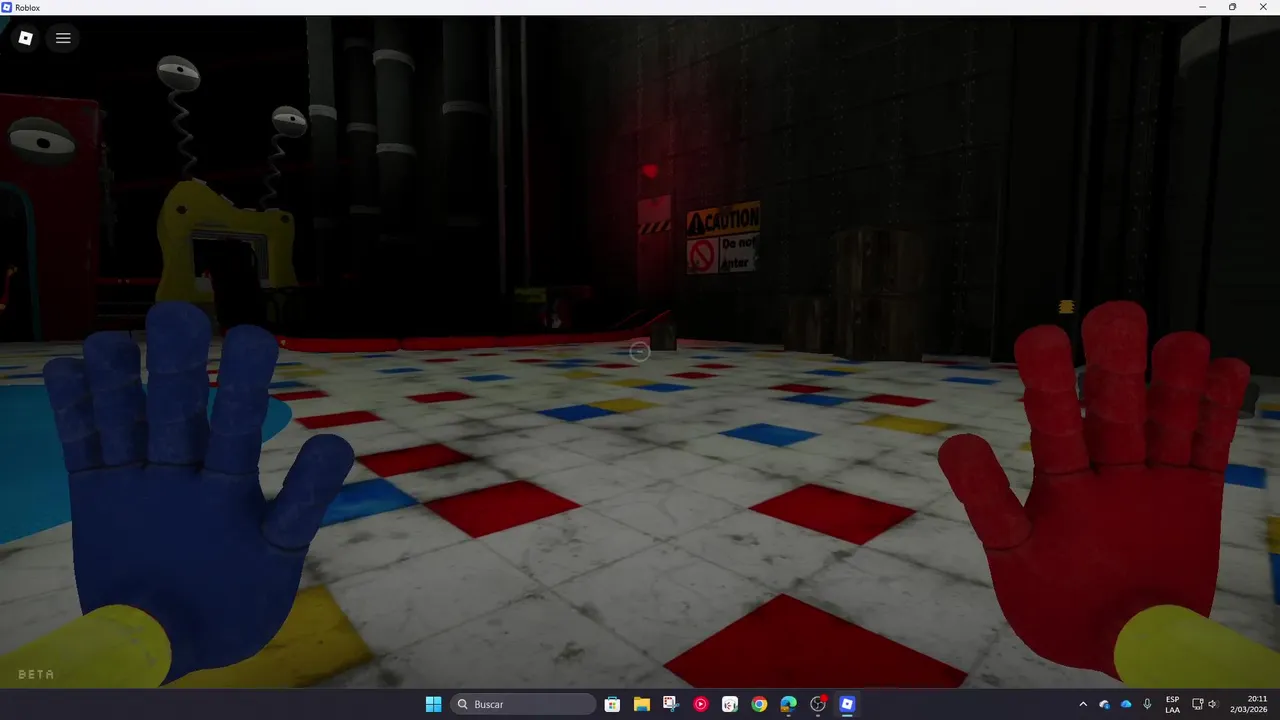The image size is (1280, 720).
Task: Close the Roblox window
Action: tap(1263, 7)
